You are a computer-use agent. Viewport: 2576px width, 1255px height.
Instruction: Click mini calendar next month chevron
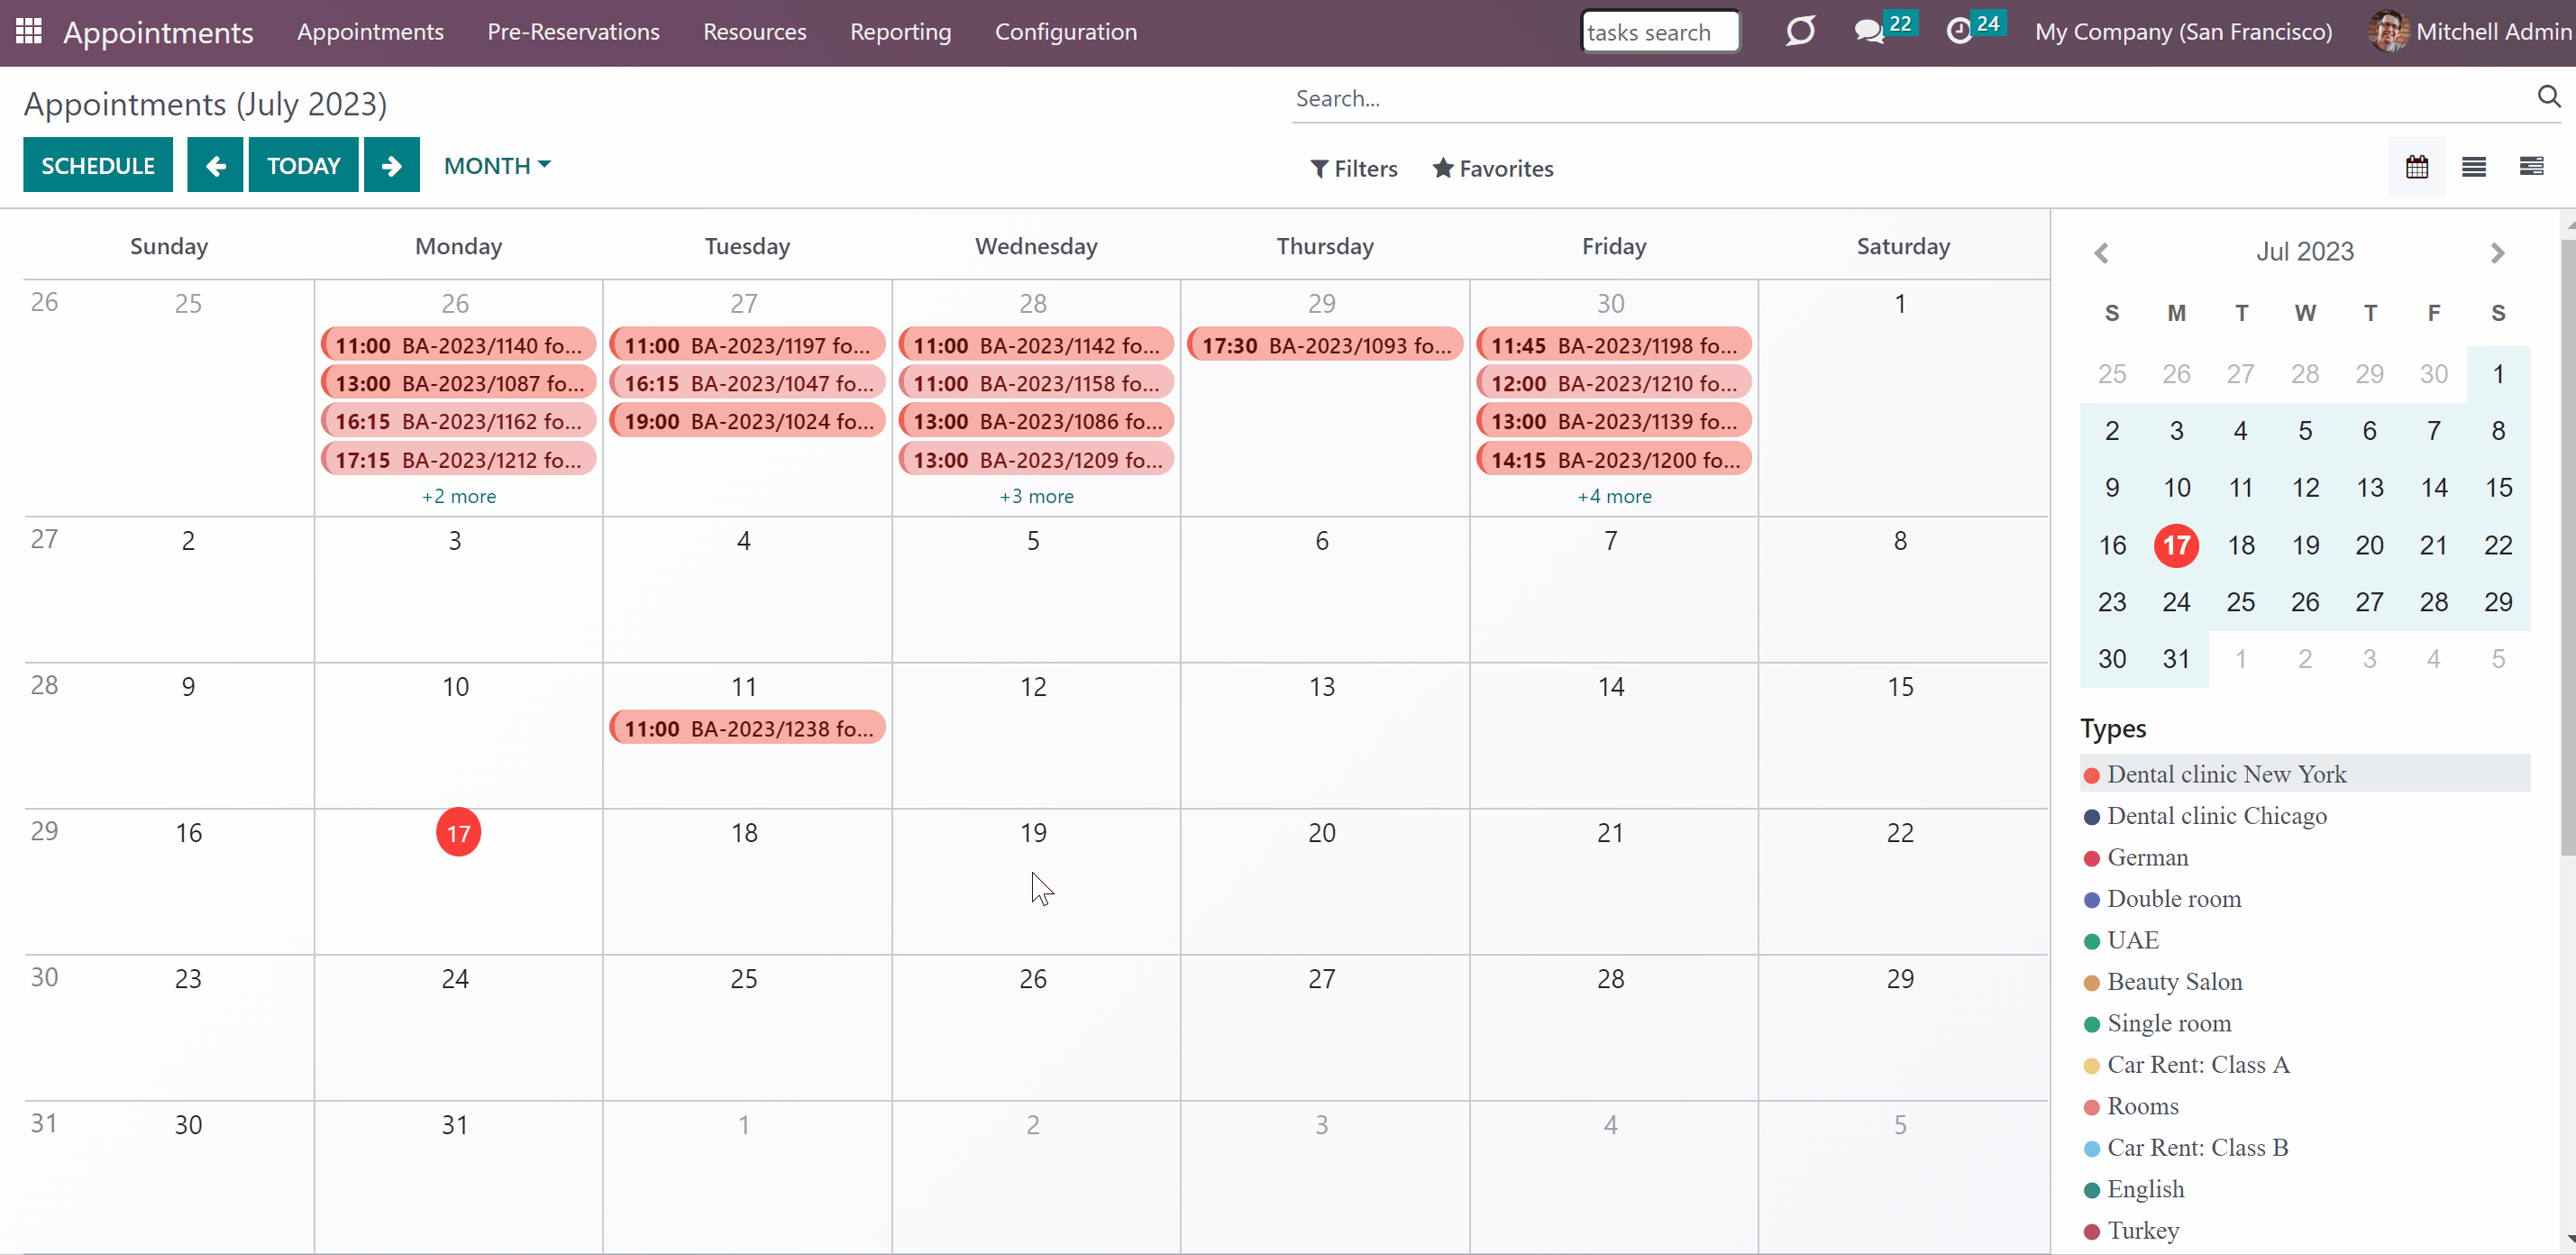click(2497, 253)
